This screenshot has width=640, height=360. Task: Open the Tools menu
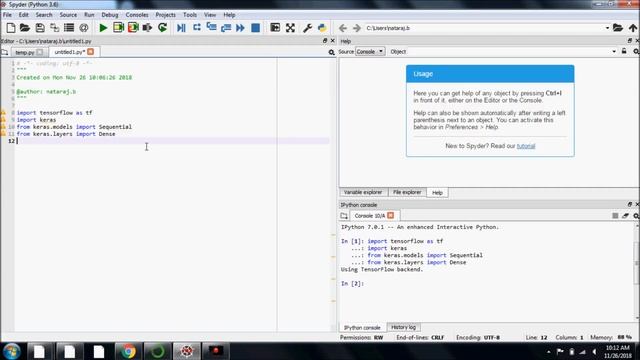(190, 15)
